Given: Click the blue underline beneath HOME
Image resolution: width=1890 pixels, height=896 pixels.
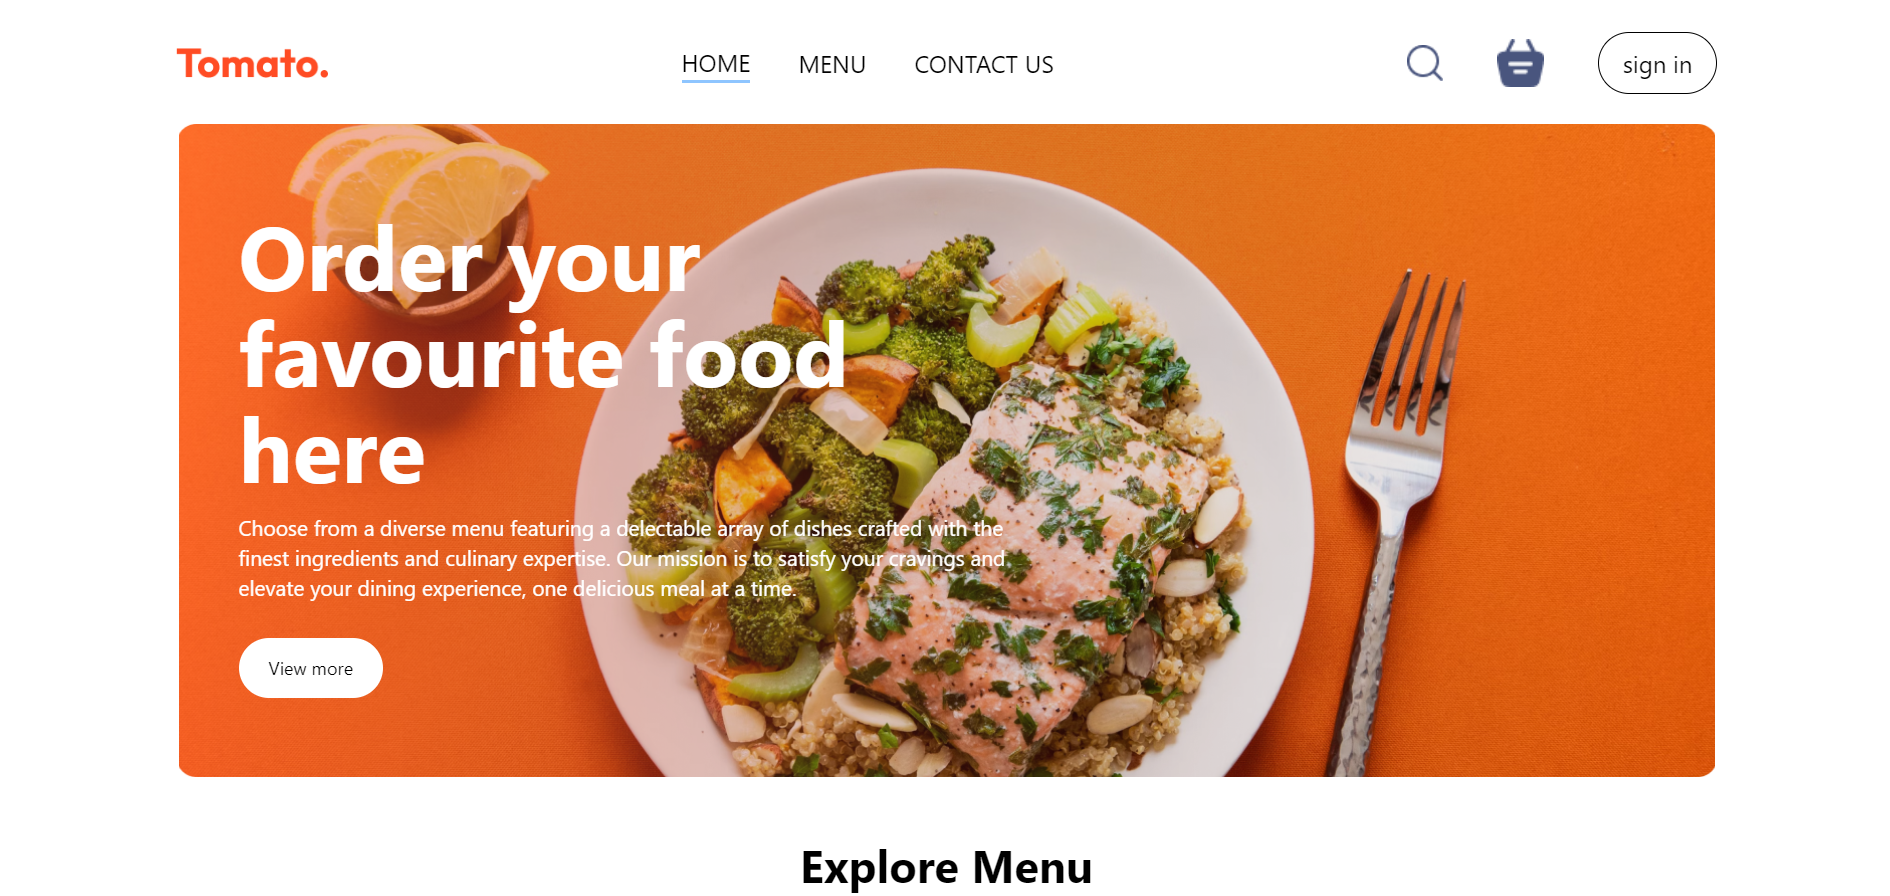Looking at the screenshot, I should [716, 81].
